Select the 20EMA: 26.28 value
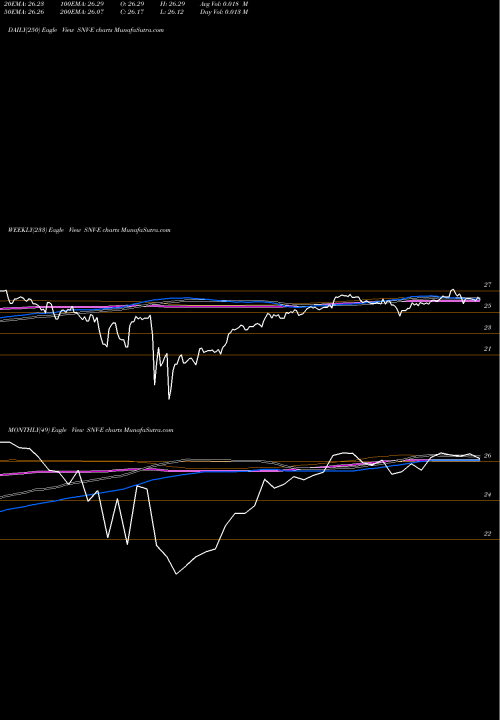Viewport: 500px width, 720px height. [x=24, y=4]
